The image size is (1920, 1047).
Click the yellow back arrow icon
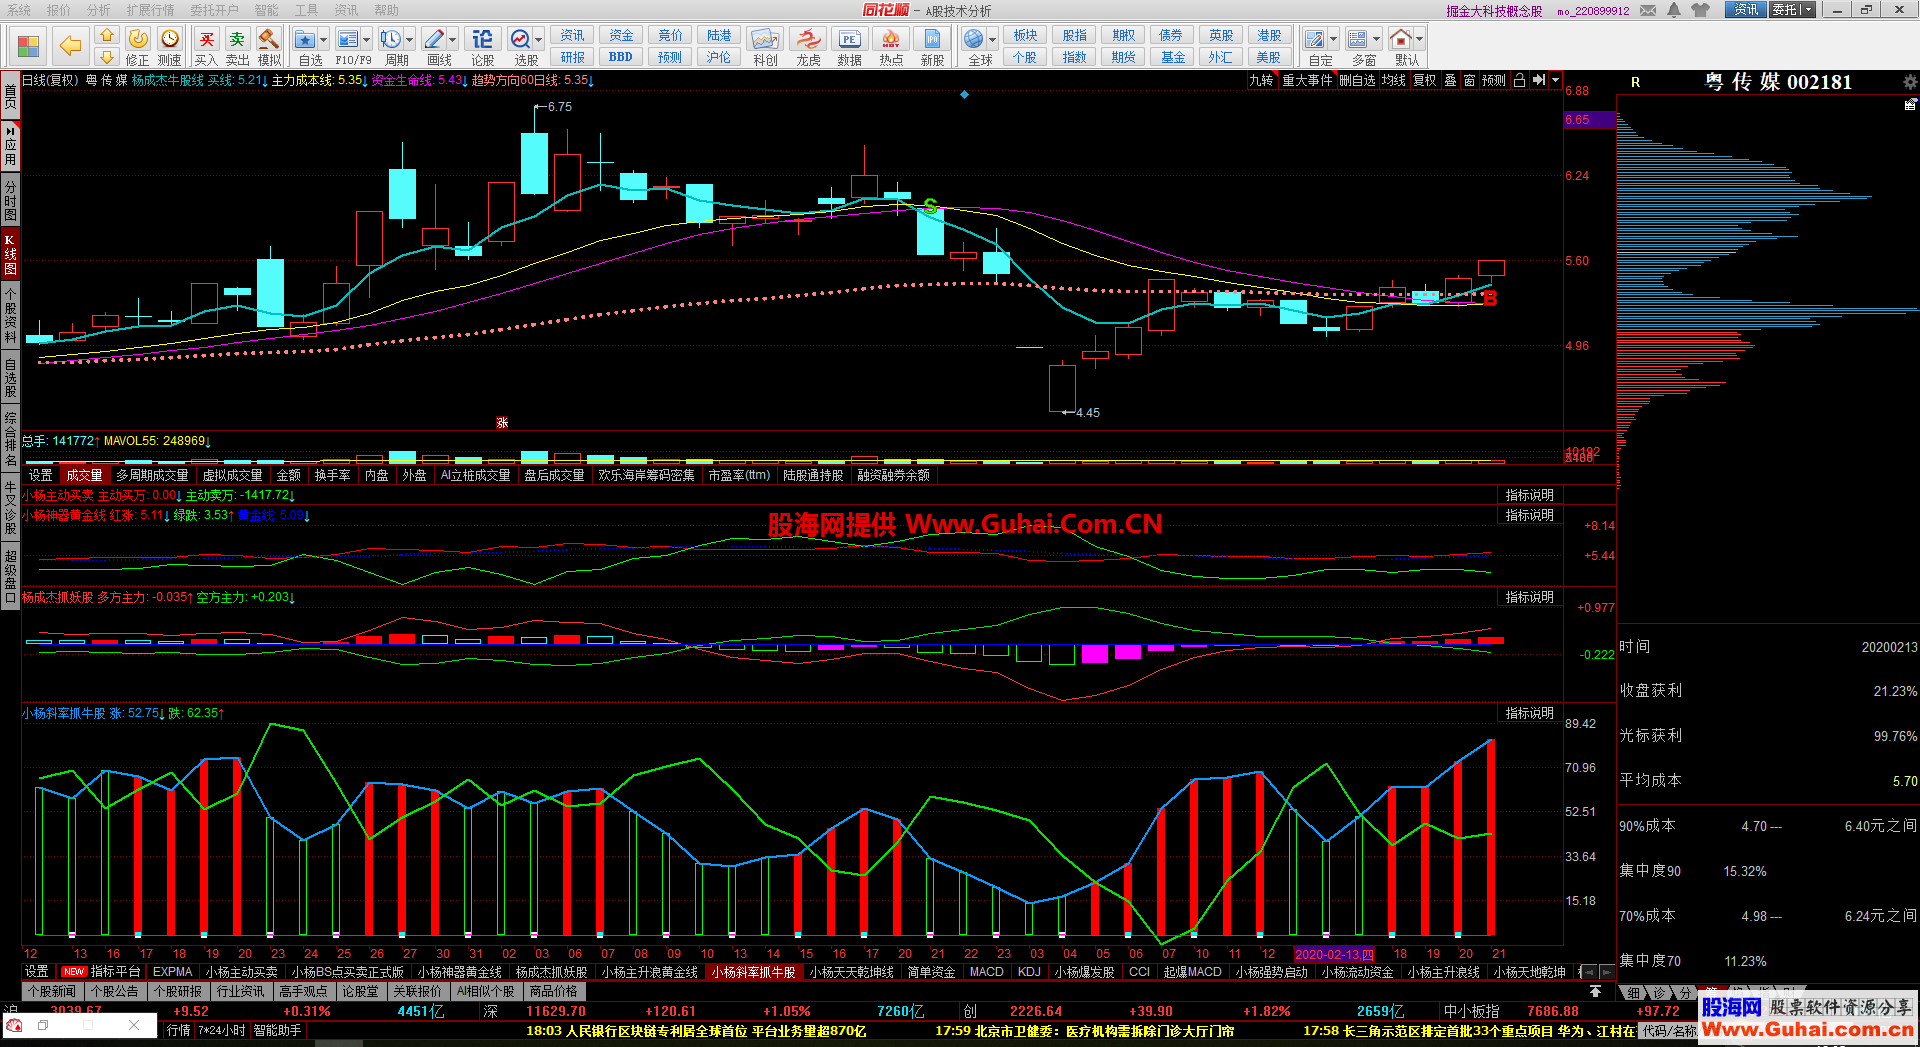70,45
